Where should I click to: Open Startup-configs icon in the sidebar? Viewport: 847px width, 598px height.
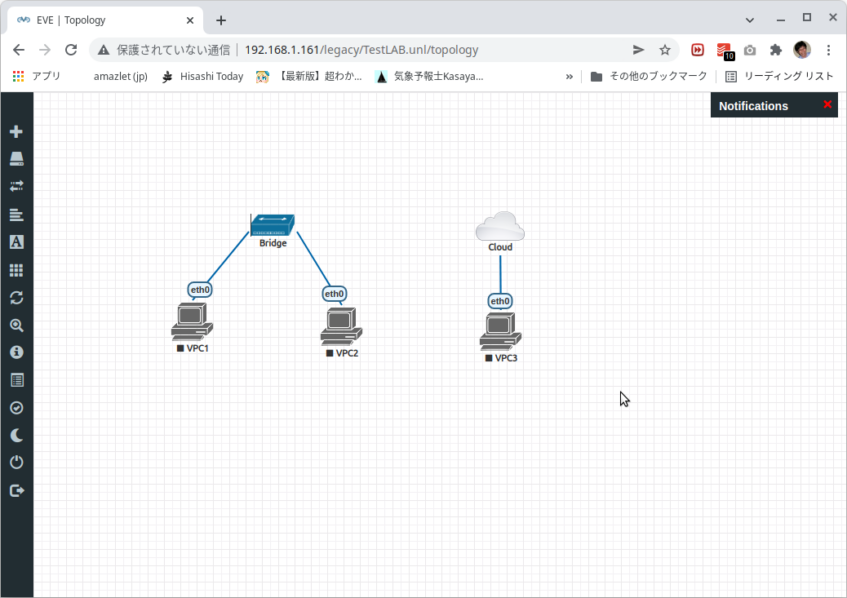(16, 214)
